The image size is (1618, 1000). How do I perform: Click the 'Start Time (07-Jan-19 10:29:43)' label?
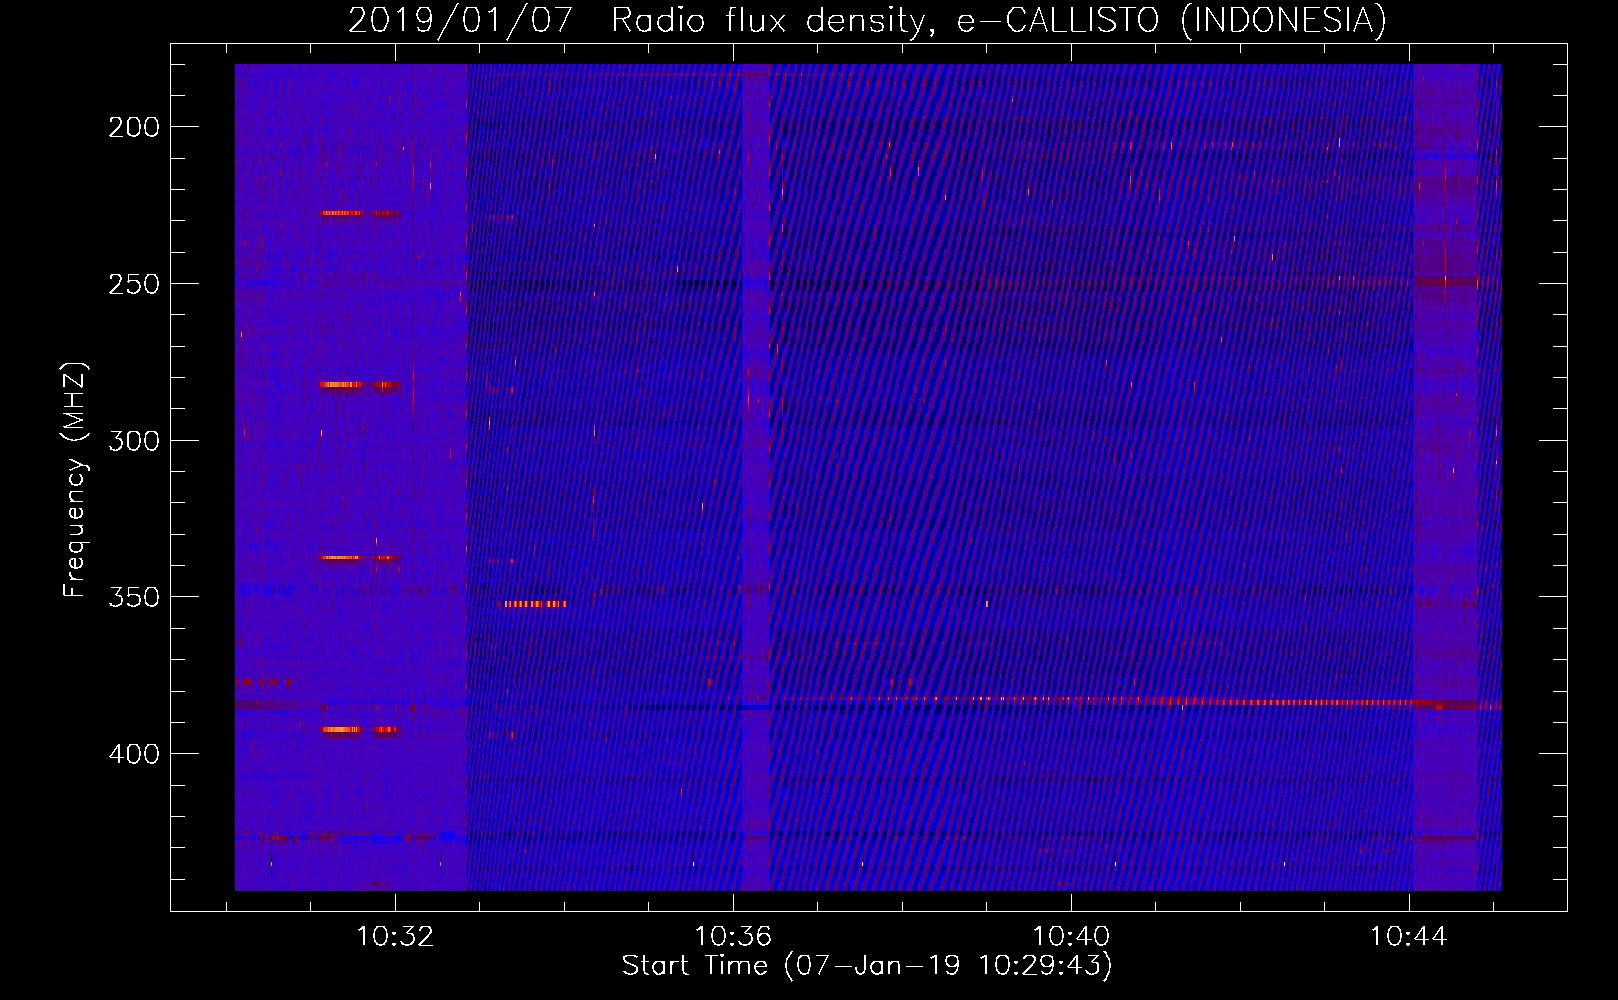[x=867, y=966]
